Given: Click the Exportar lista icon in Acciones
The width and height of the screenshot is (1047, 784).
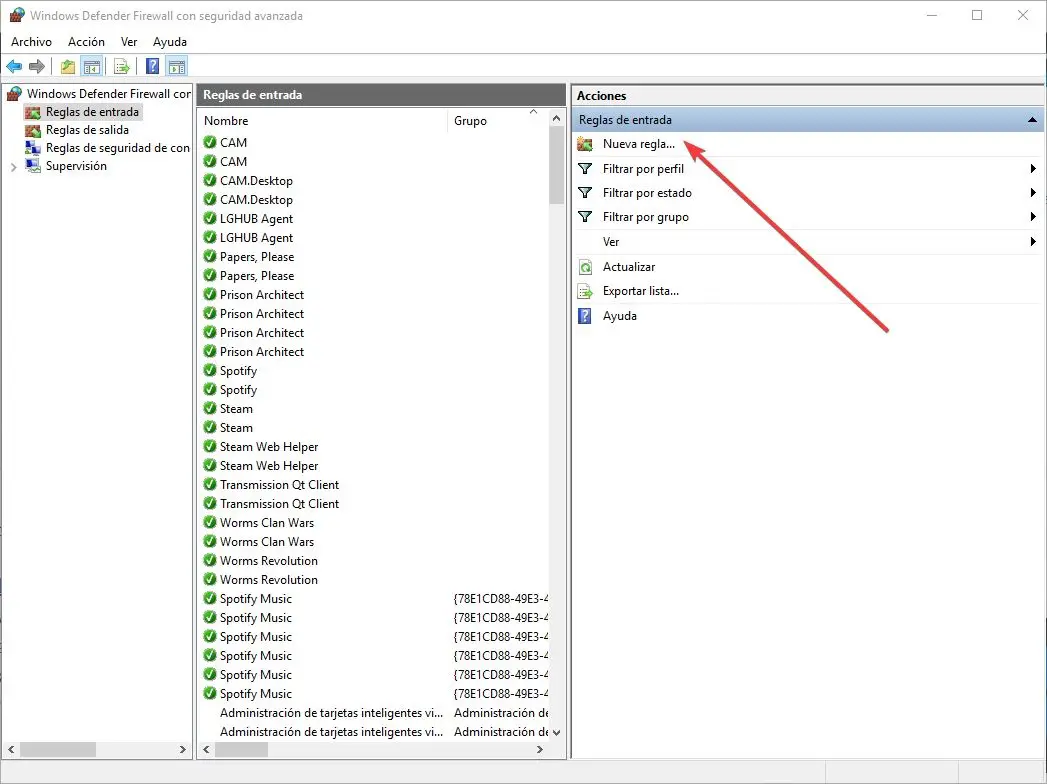Looking at the screenshot, I should coord(585,291).
